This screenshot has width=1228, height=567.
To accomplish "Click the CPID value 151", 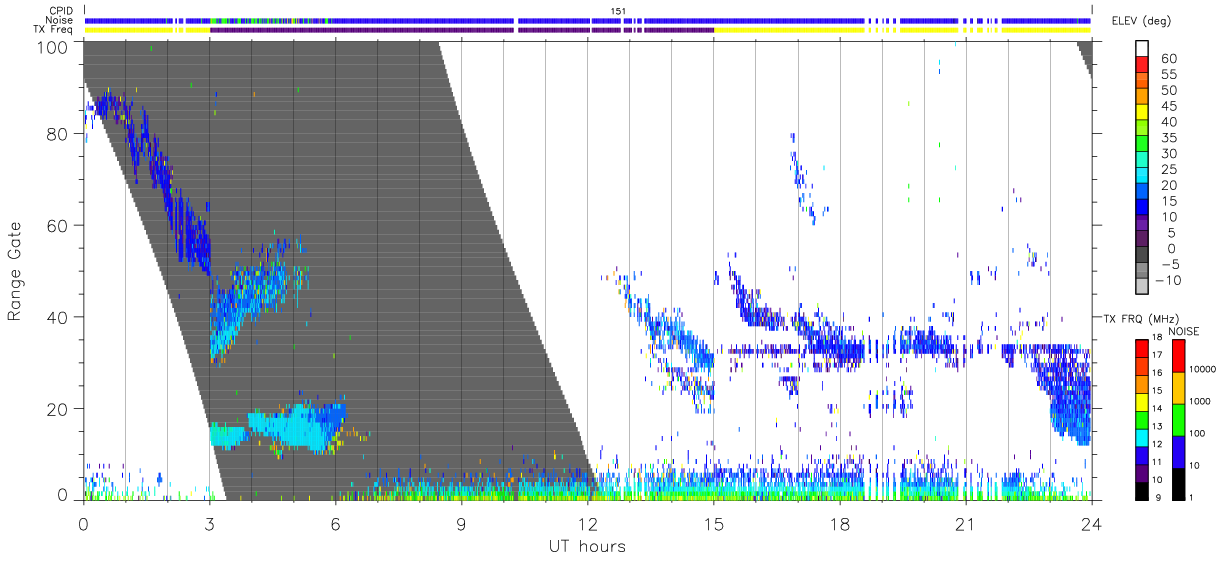I will [x=617, y=11].
